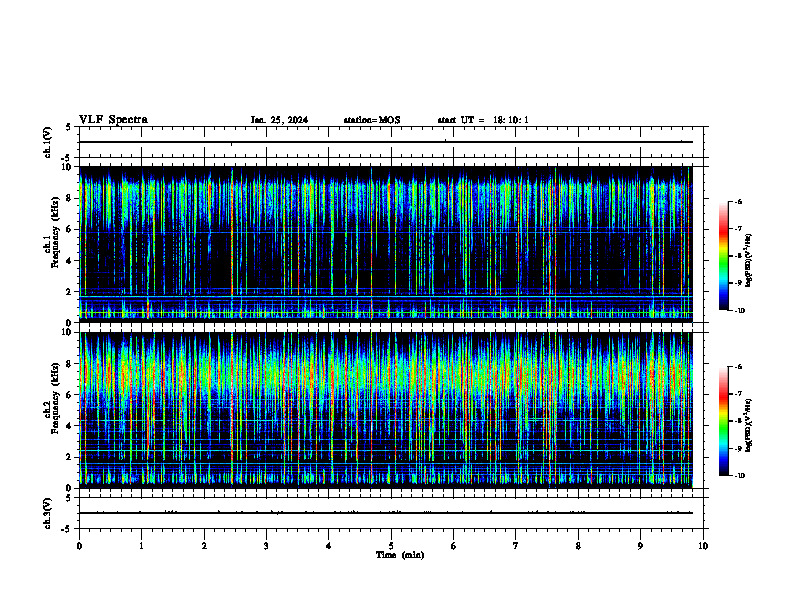
Task: Click the ch.1 frequency tick label "6"
Action: pos(69,229)
